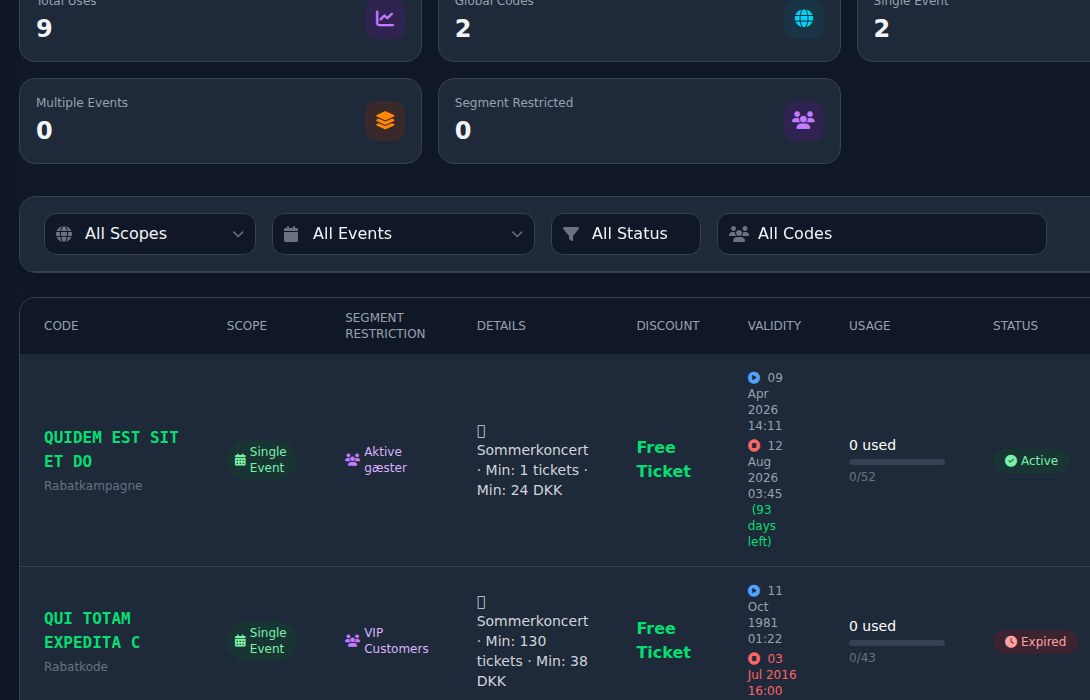The width and height of the screenshot is (1090, 700).
Task: Sort by CODE column header
Action: (x=61, y=326)
